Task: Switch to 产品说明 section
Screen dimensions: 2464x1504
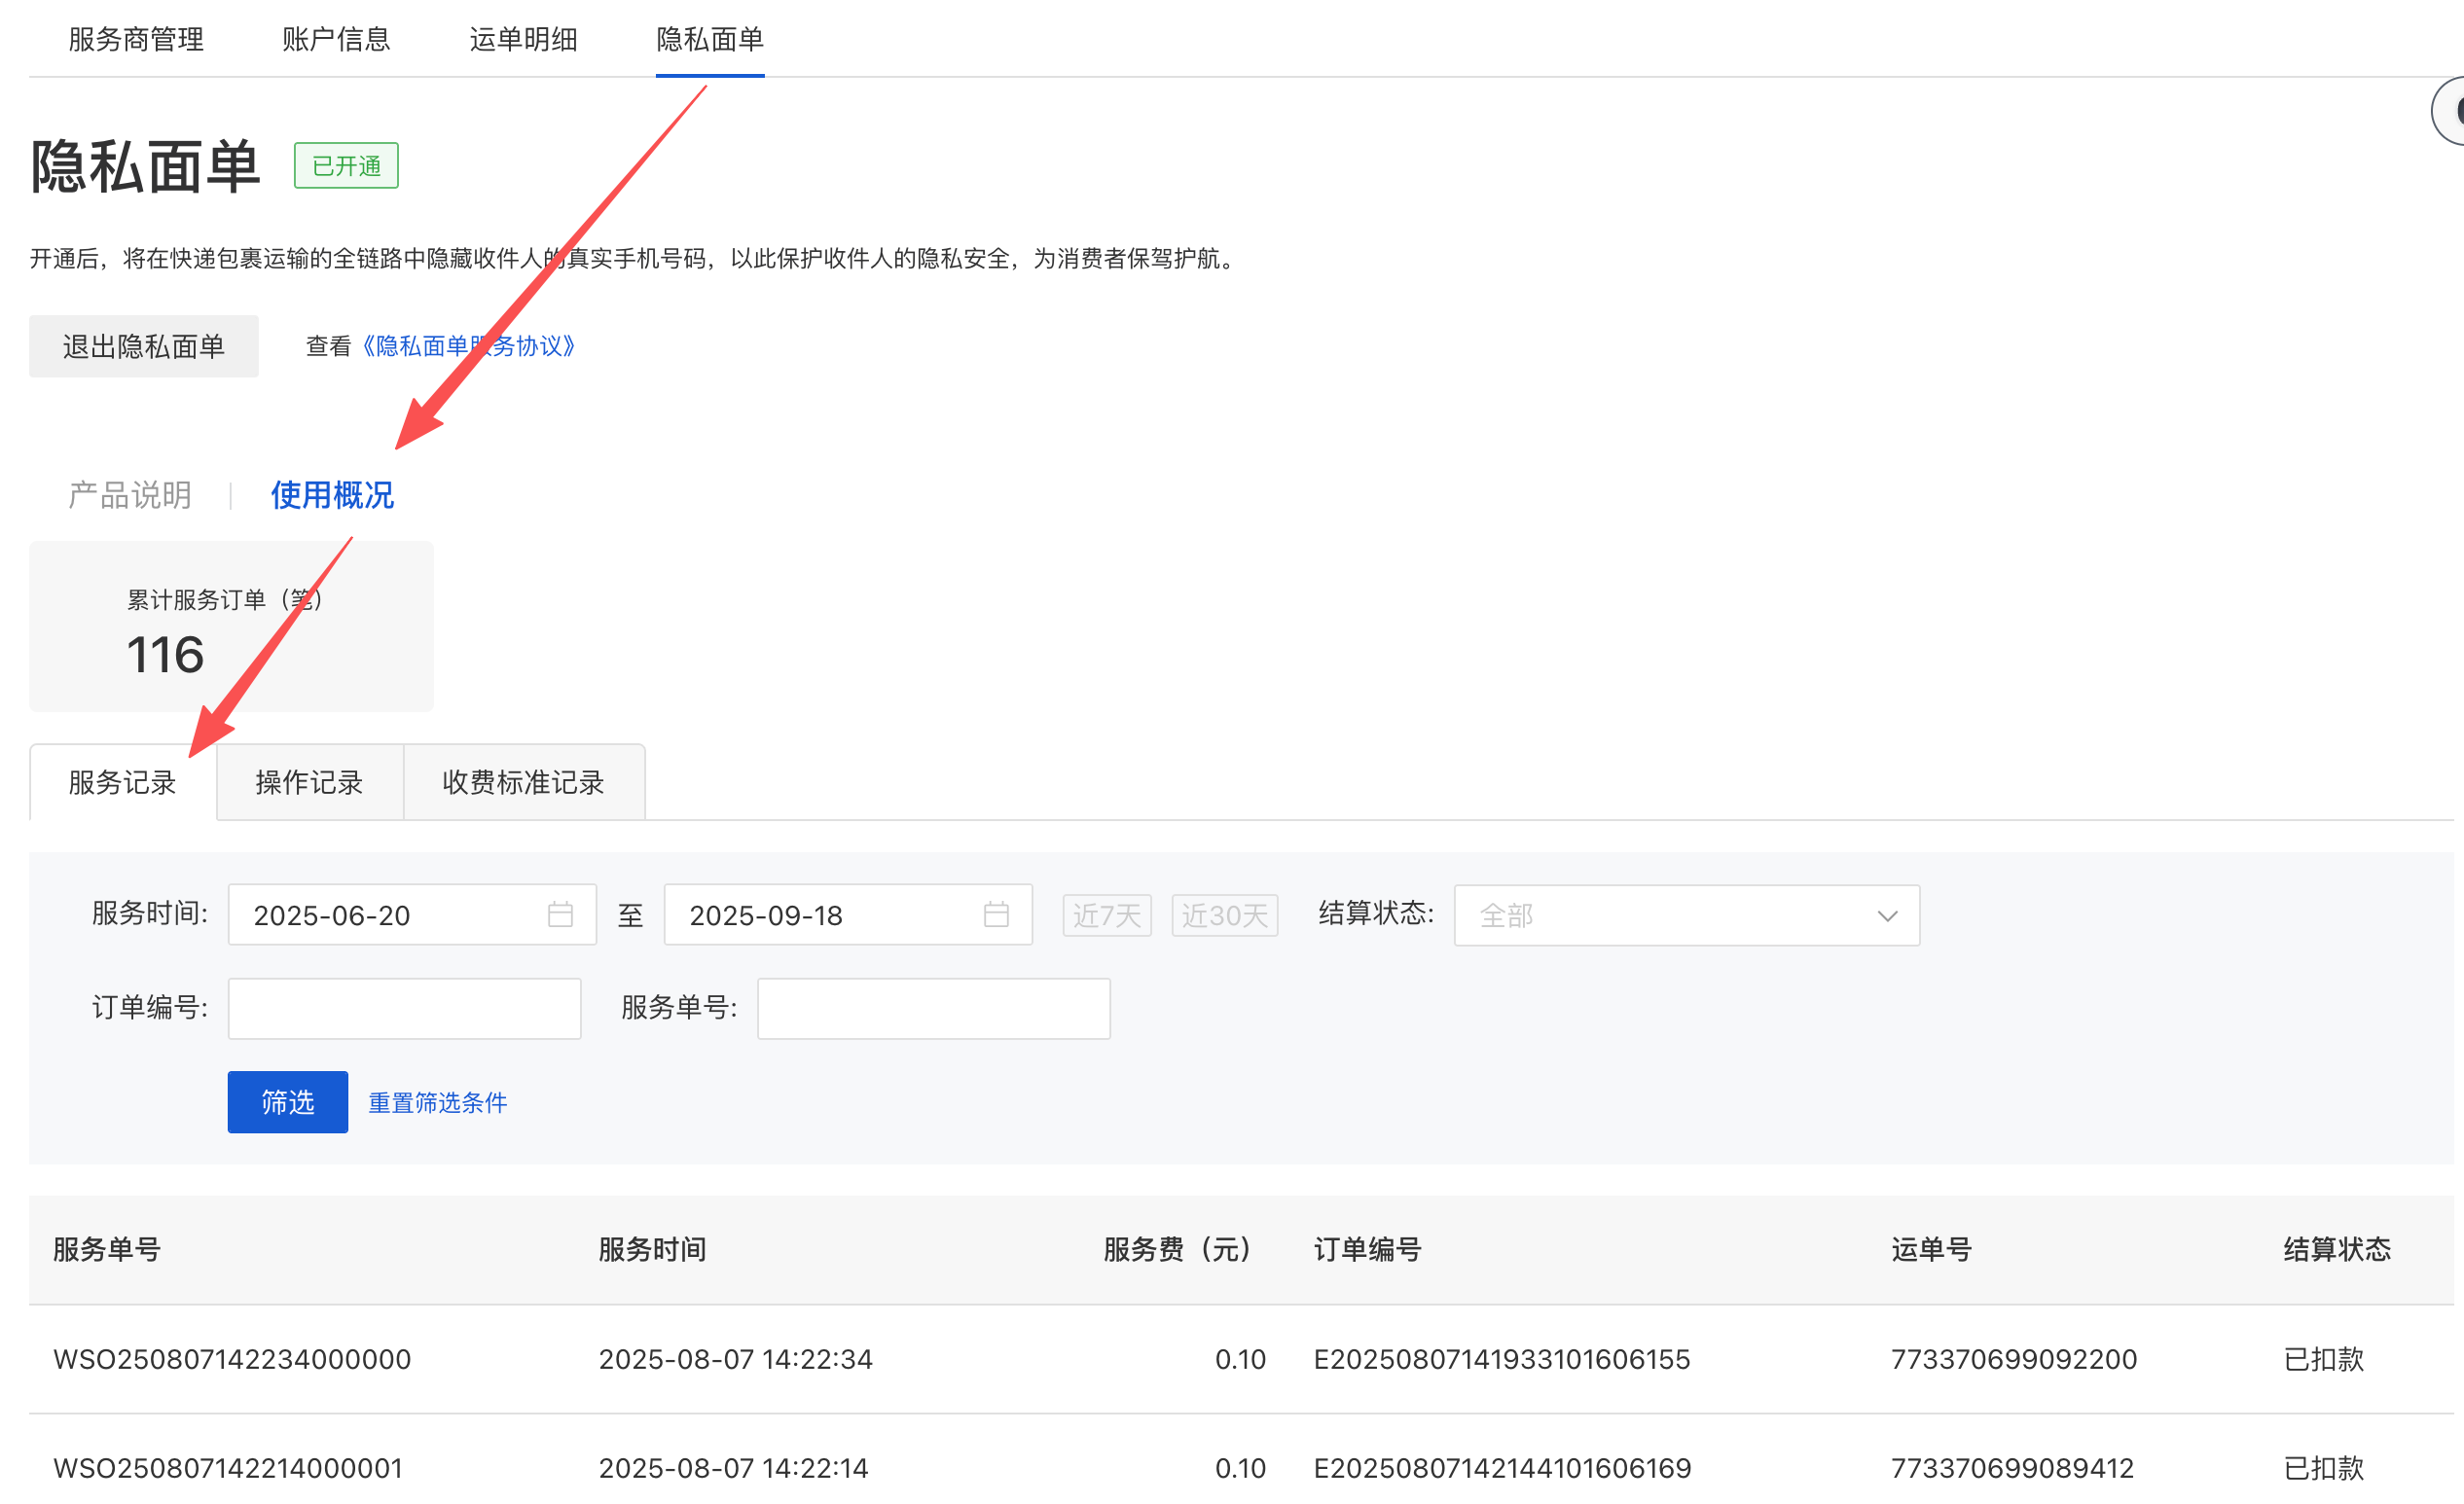Action: point(130,495)
